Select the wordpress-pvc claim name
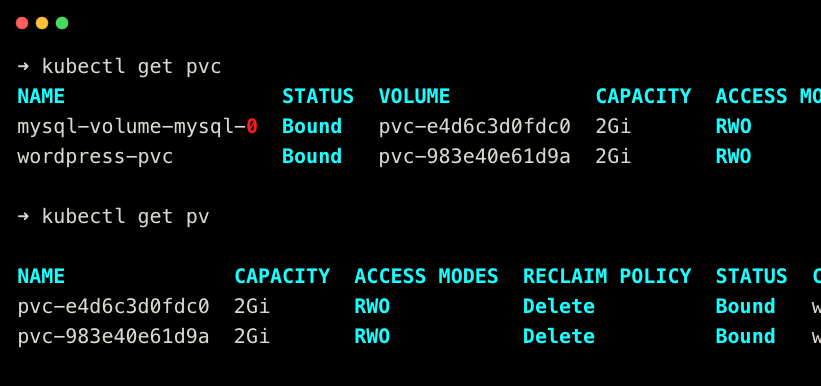 click(95, 157)
